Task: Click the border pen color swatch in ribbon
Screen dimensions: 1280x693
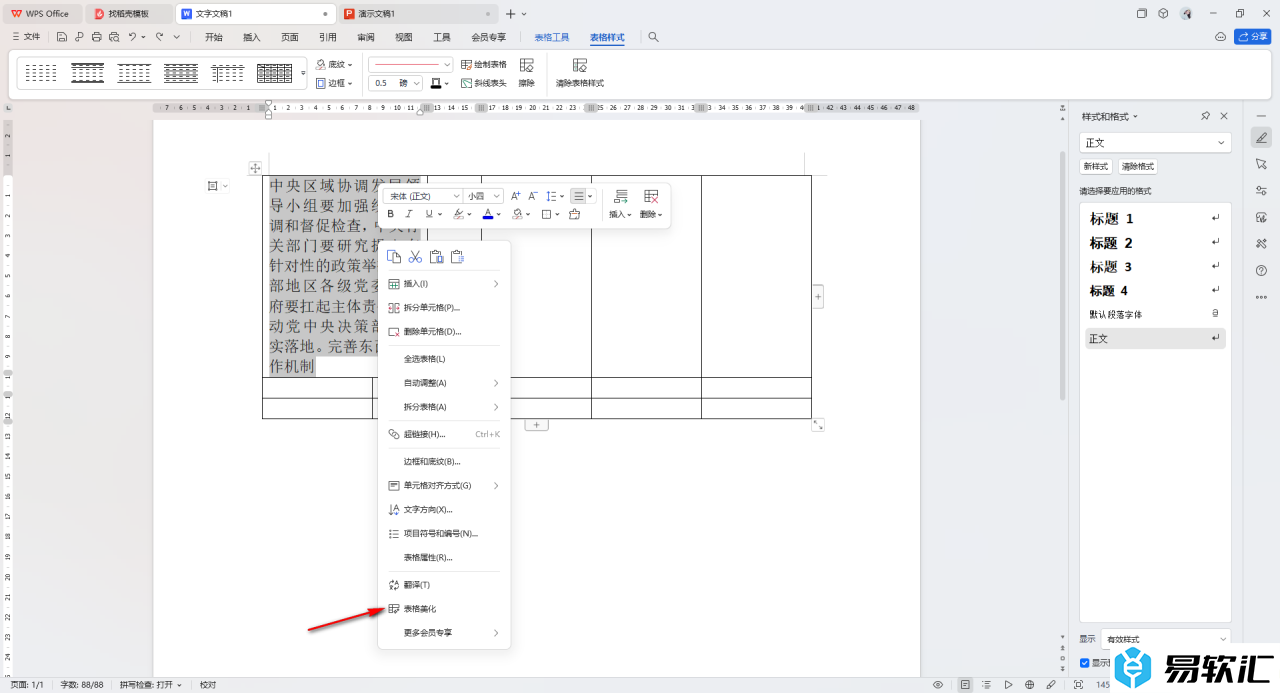Action: pyautogui.click(x=436, y=83)
